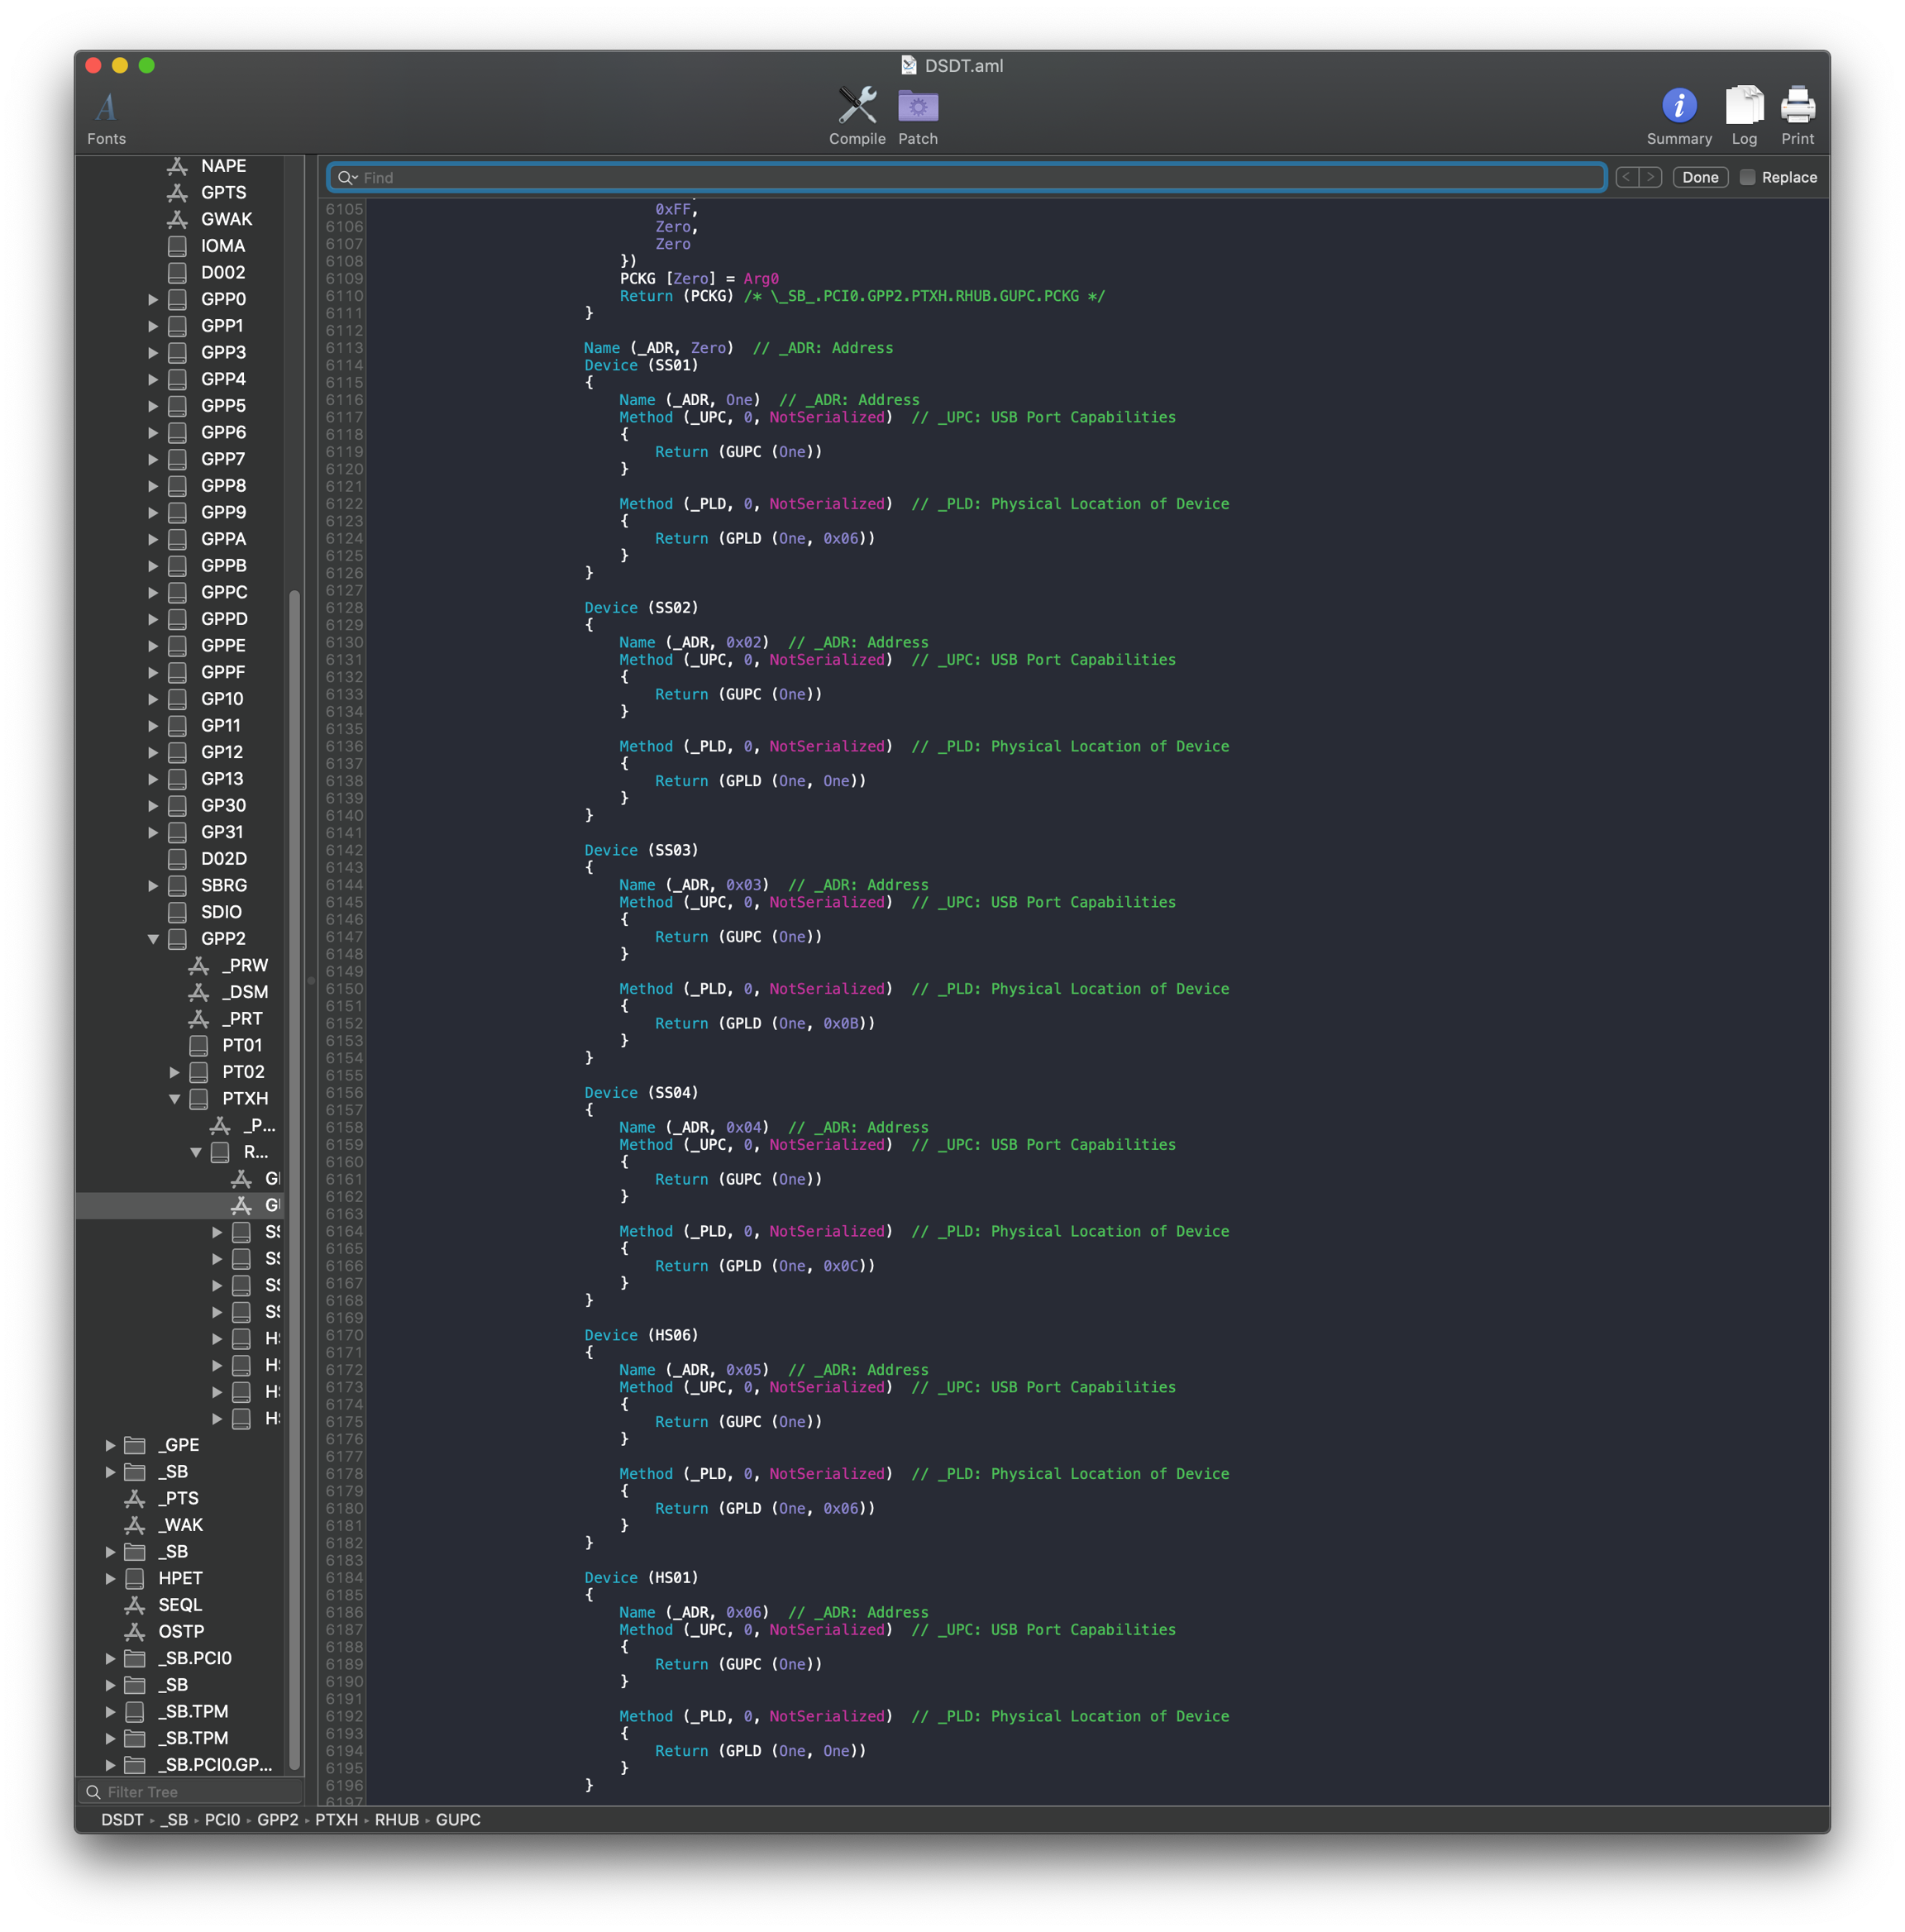Image resolution: width=1905 pixels, height=1932 pixels.
Task: Expand the SBRG device node
Action: 153,886
